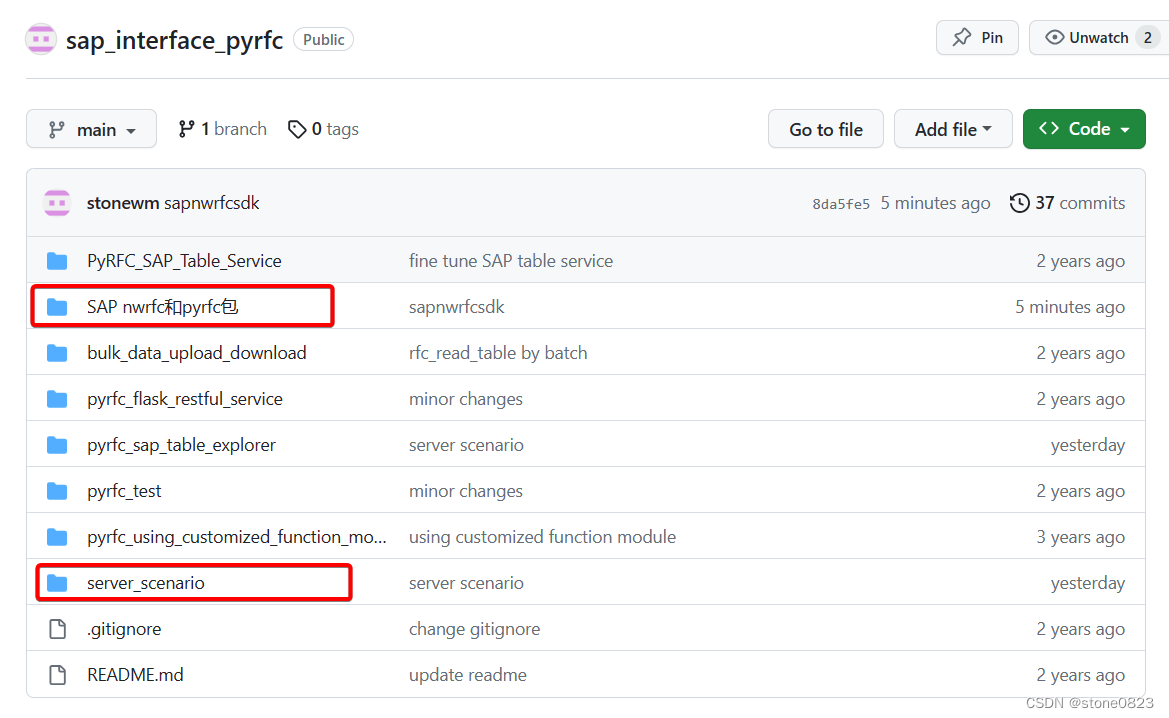Click folder icon of pyrfc_using_customized_function_mo...
This screenshot has height=718, width=1169.
(x=57, y=537)
